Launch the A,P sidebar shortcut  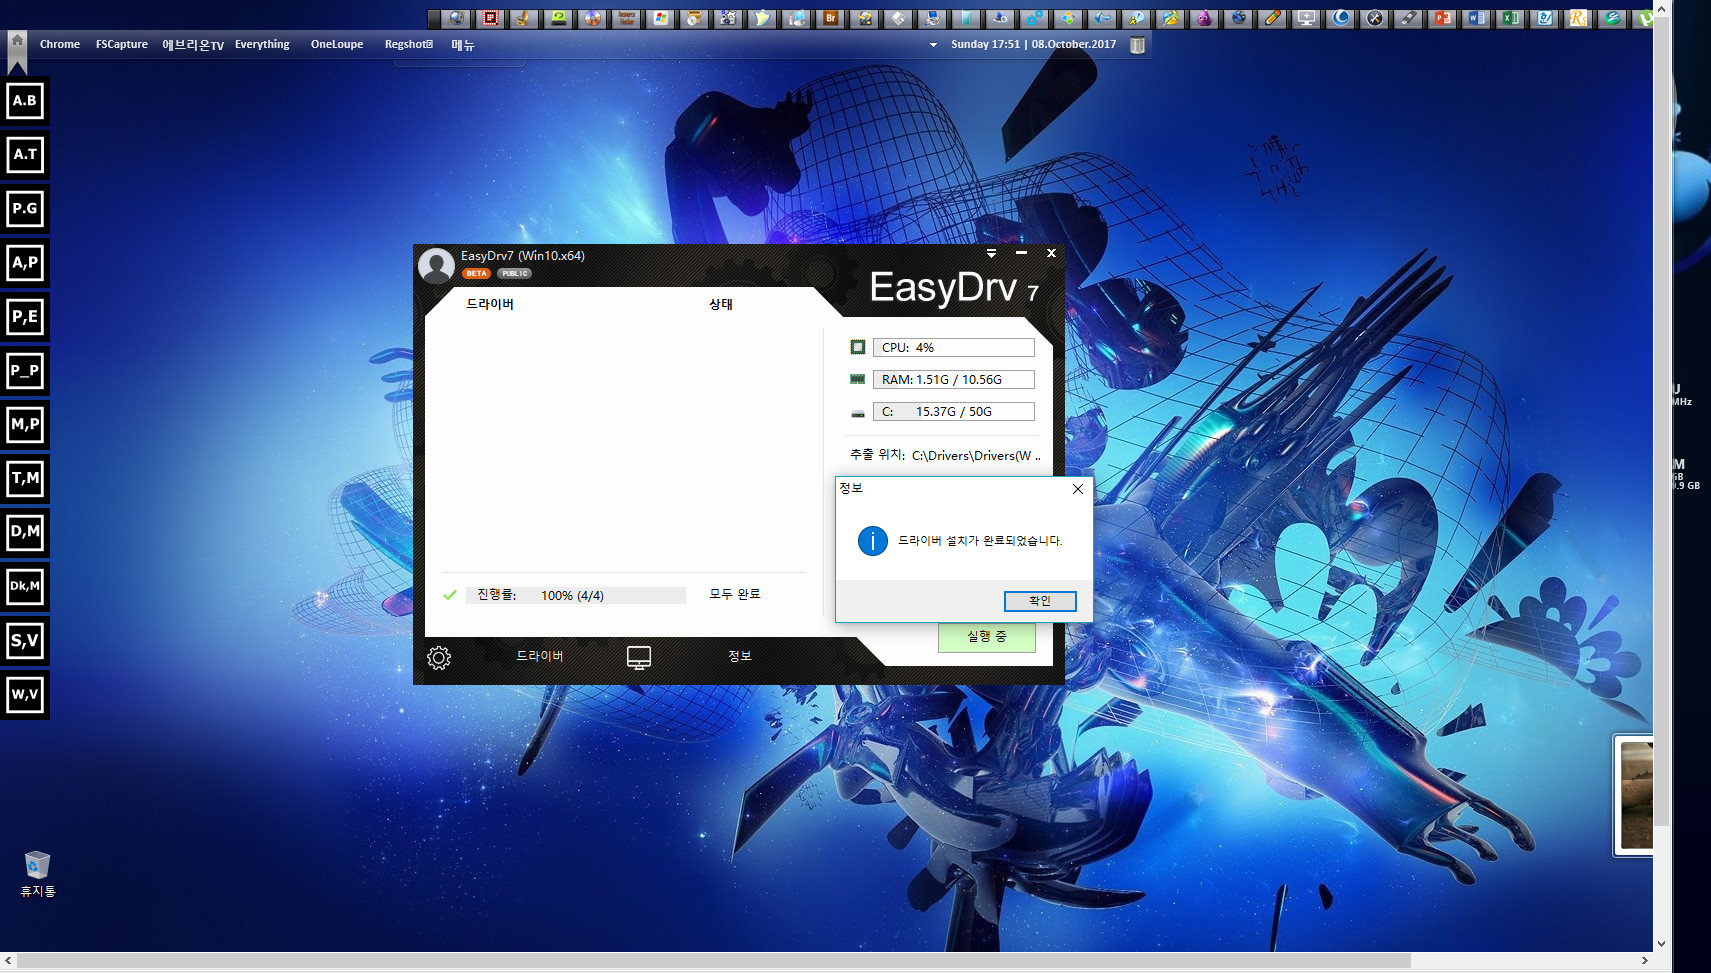point(25,263)
